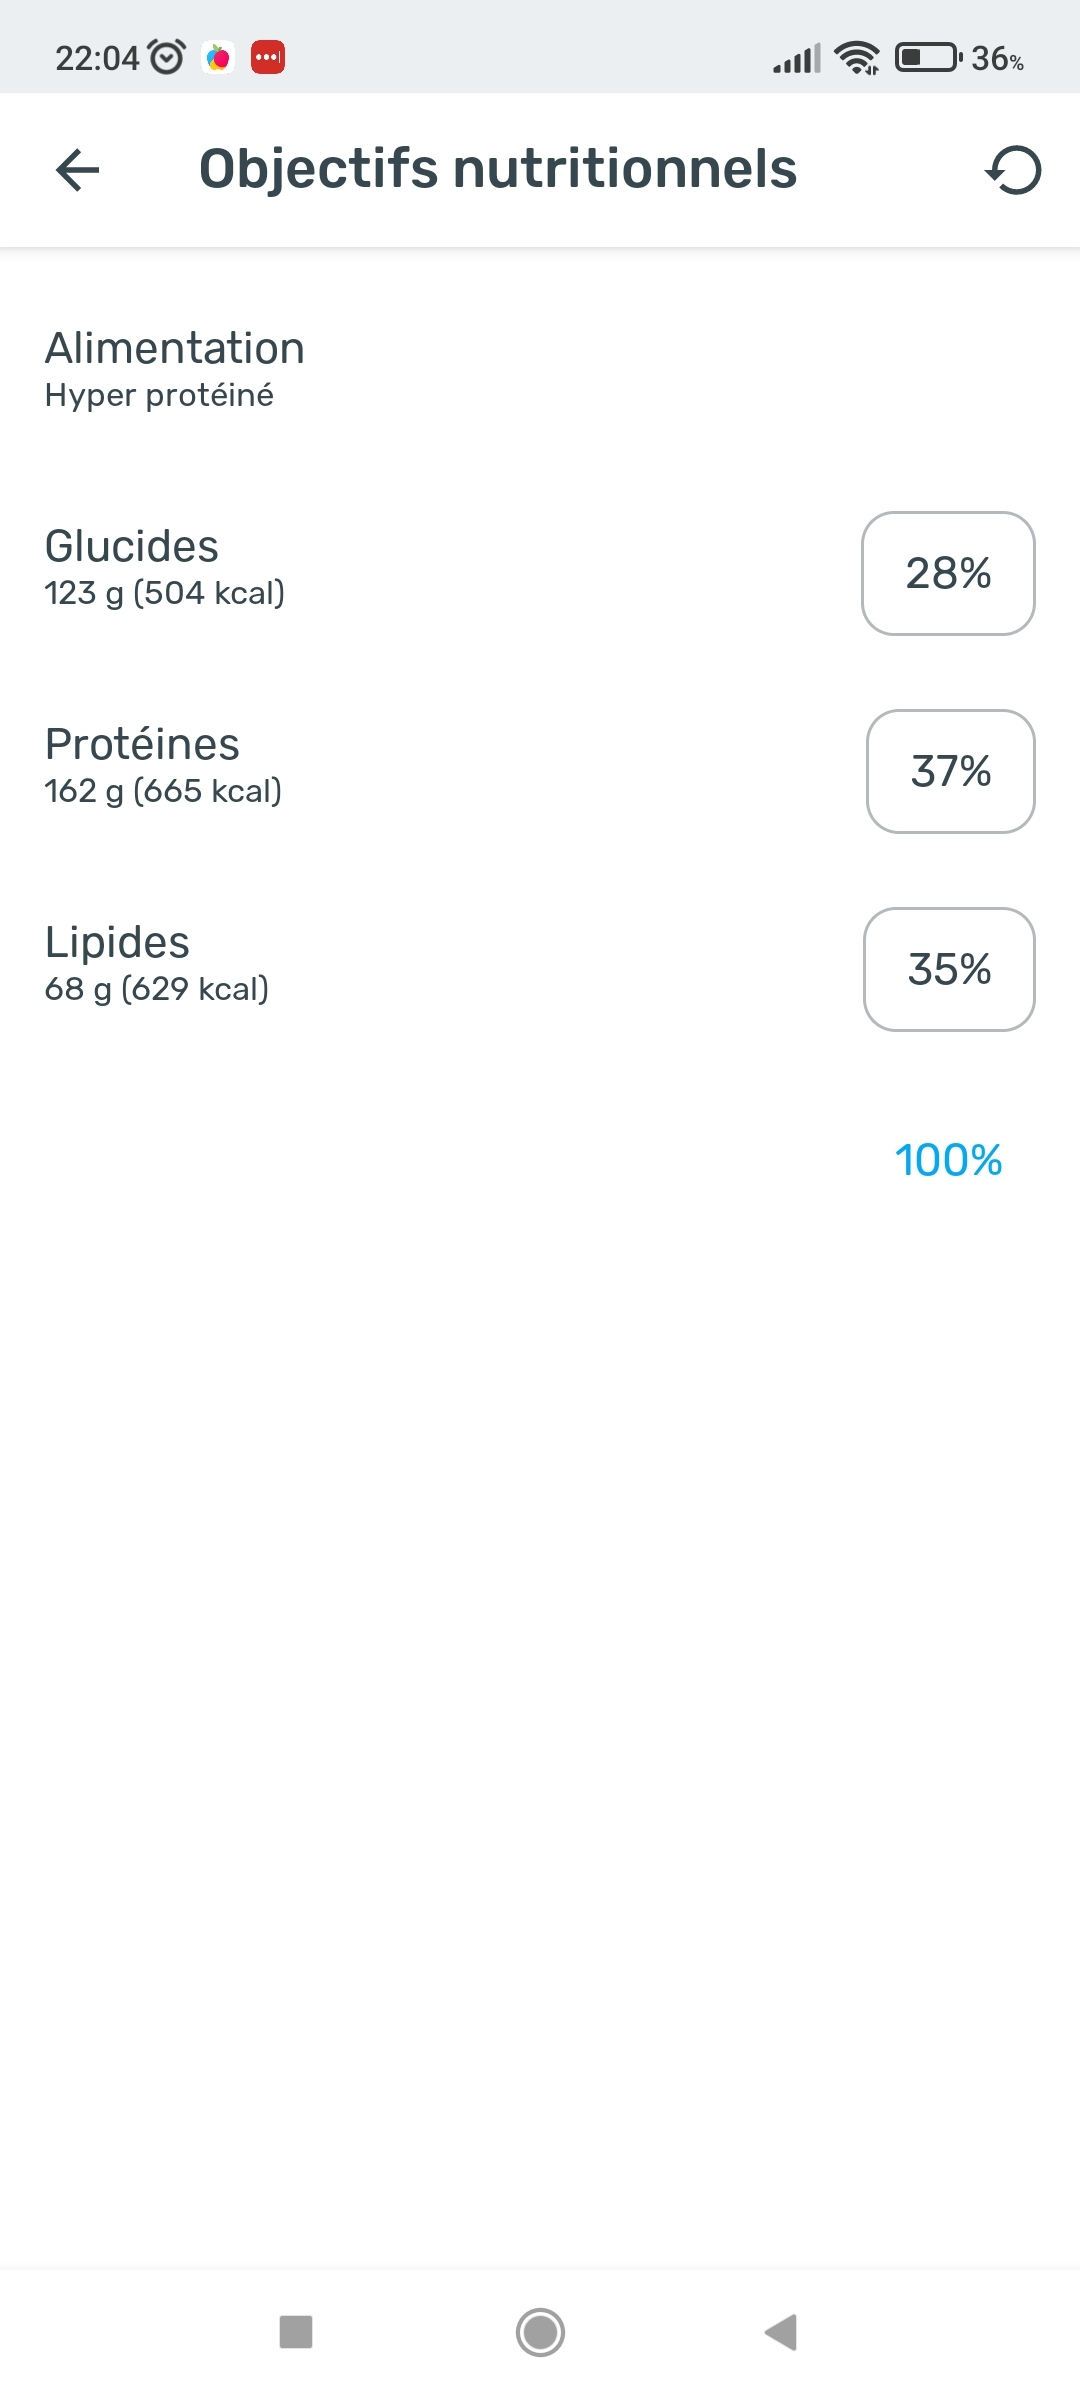Tap the Objectifs nutritionnels title
This screenshot has height=2400, width=1080.
pos(498,169)
